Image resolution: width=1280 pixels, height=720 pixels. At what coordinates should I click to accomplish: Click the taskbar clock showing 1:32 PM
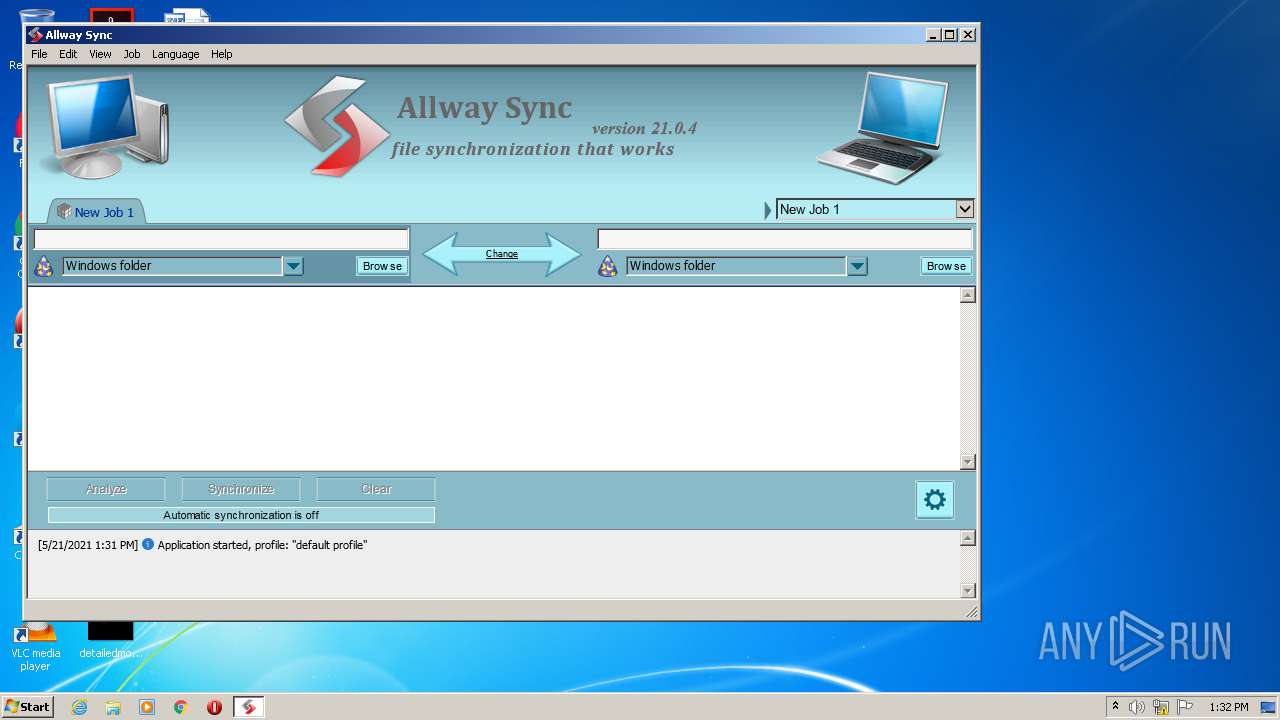pos(1229,707)
